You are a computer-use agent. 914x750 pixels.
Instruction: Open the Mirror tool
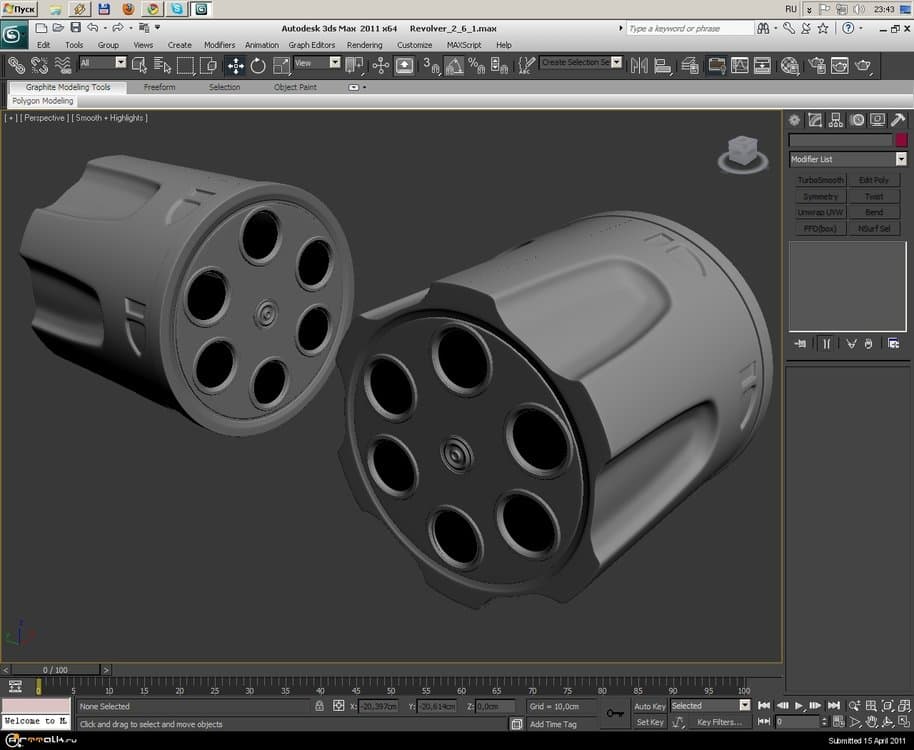click(640, 66)
